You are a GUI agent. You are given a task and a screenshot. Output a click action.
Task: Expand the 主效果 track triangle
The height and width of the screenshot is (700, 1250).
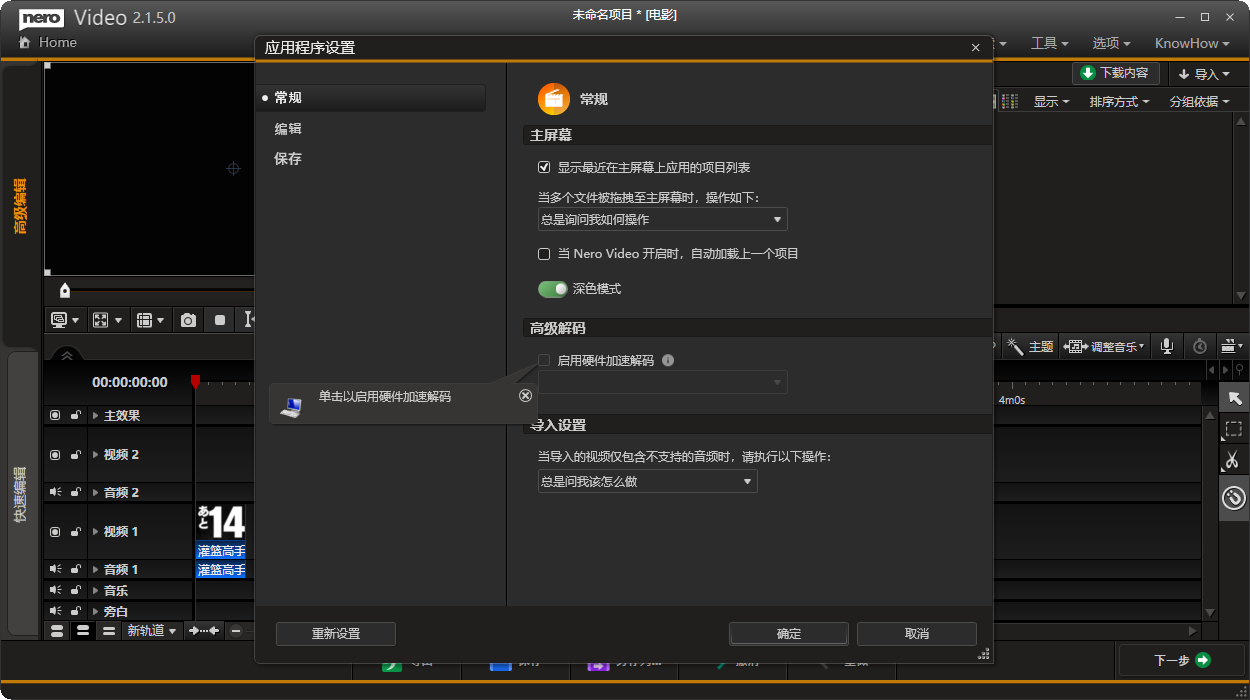[x=96, y=415]
